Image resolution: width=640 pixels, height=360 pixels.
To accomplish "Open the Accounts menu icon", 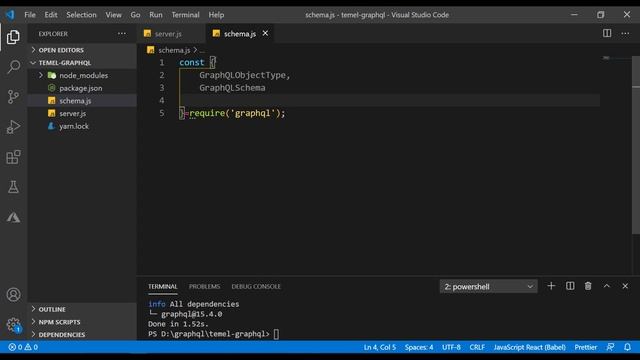I will [13, 295].
